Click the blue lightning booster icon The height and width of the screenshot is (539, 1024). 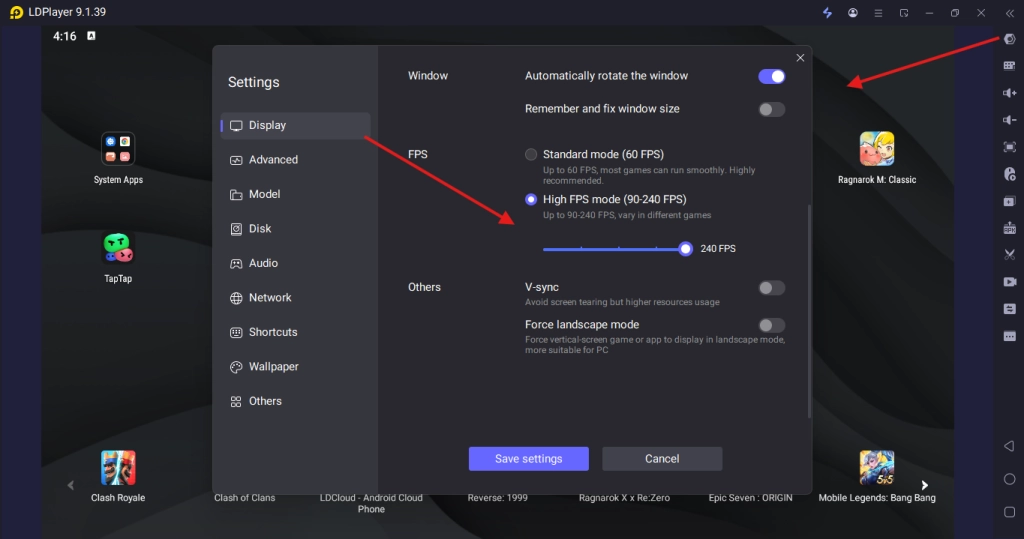point(827,12)
